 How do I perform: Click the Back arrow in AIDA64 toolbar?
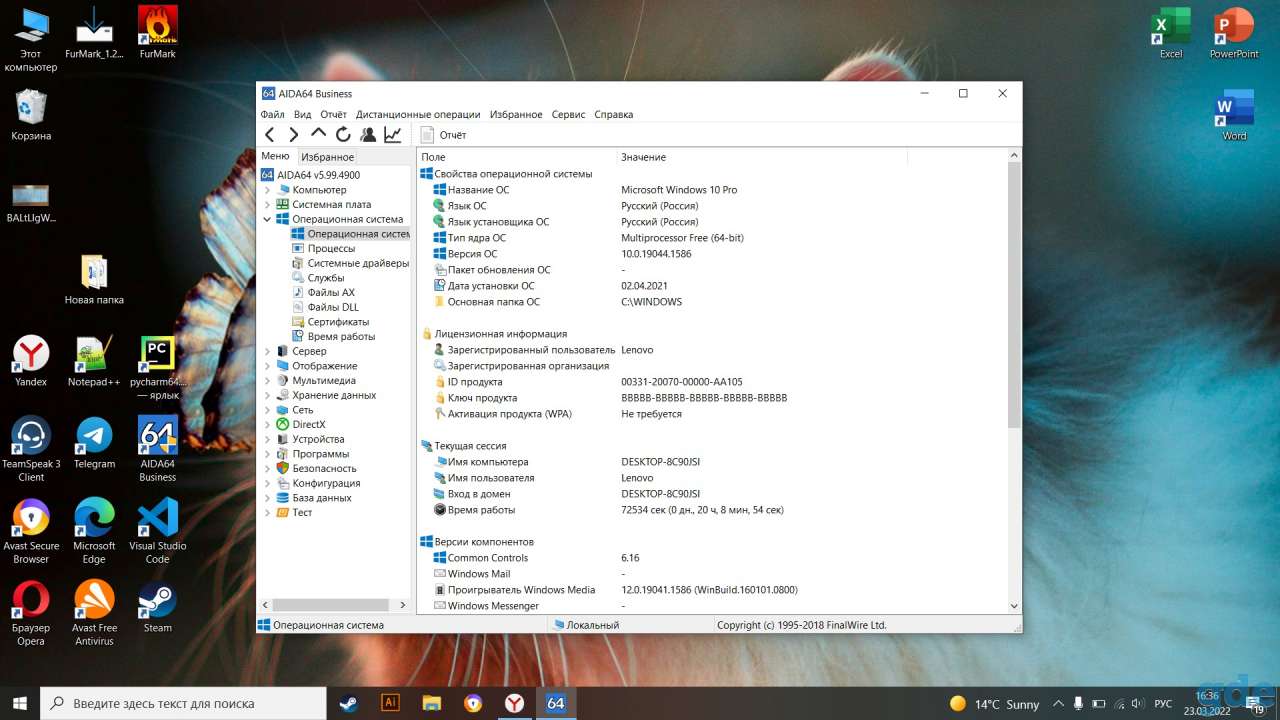[x=269, y=134]
